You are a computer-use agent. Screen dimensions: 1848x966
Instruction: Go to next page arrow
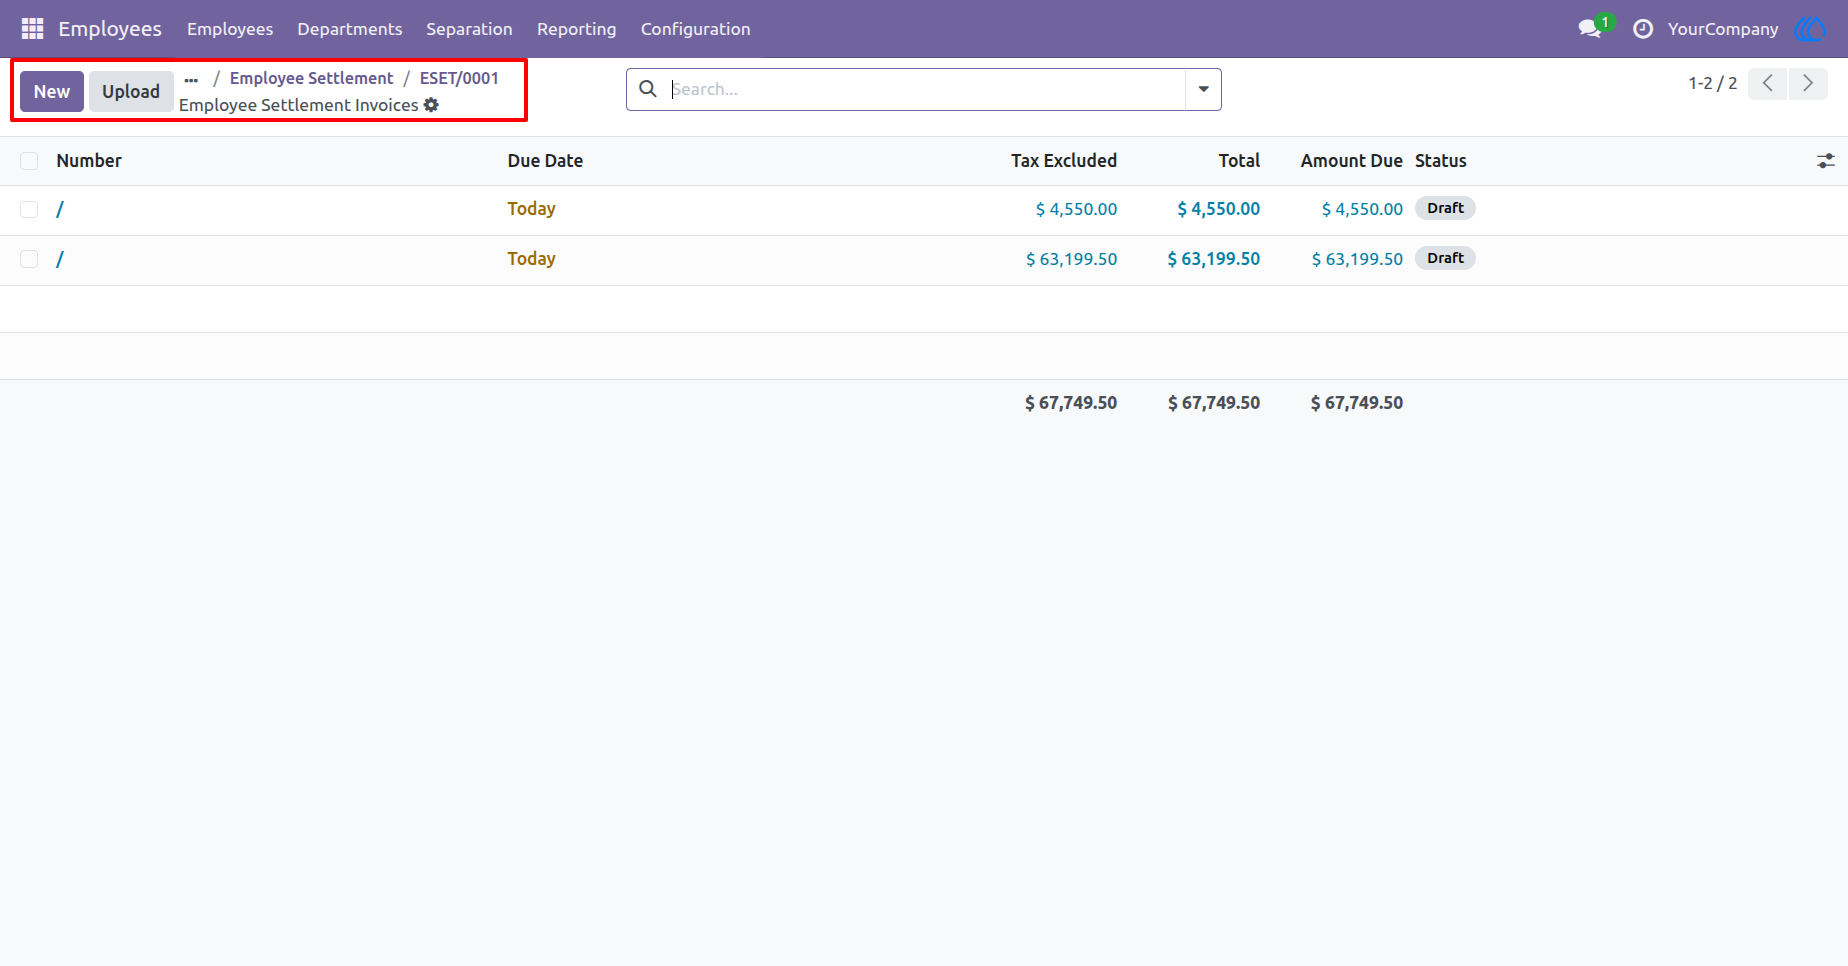(1808, 83)
